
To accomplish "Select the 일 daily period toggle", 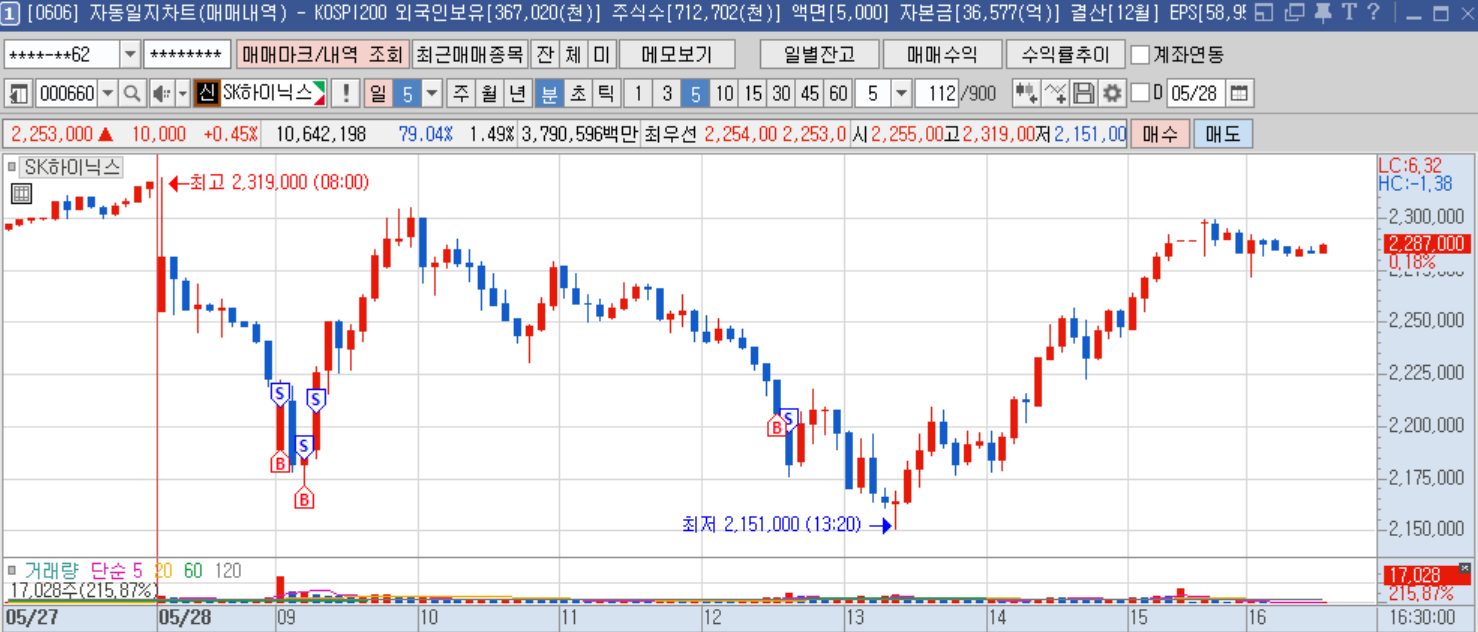I will point(378,94).
